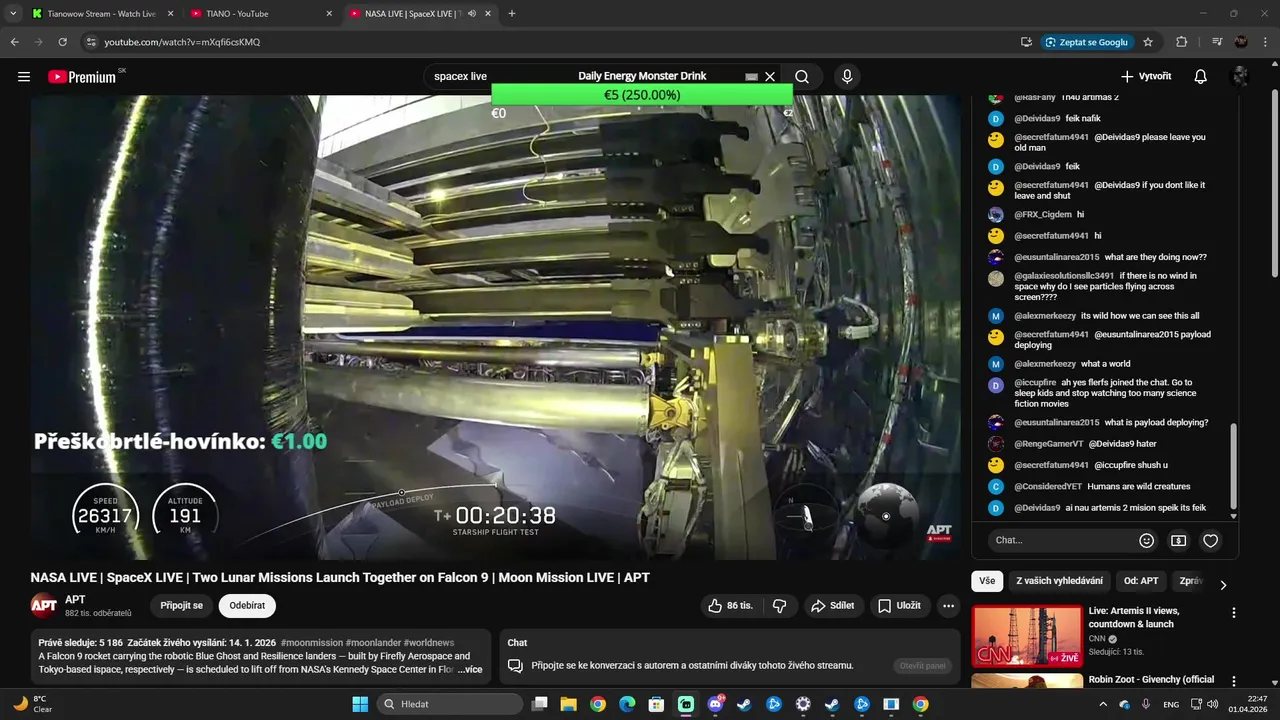The width and height of the screenshot is (1280, 720).
Task: Open the YouTube guide hamburger menu
Action: pyautogui.click(x=24, y=77)
